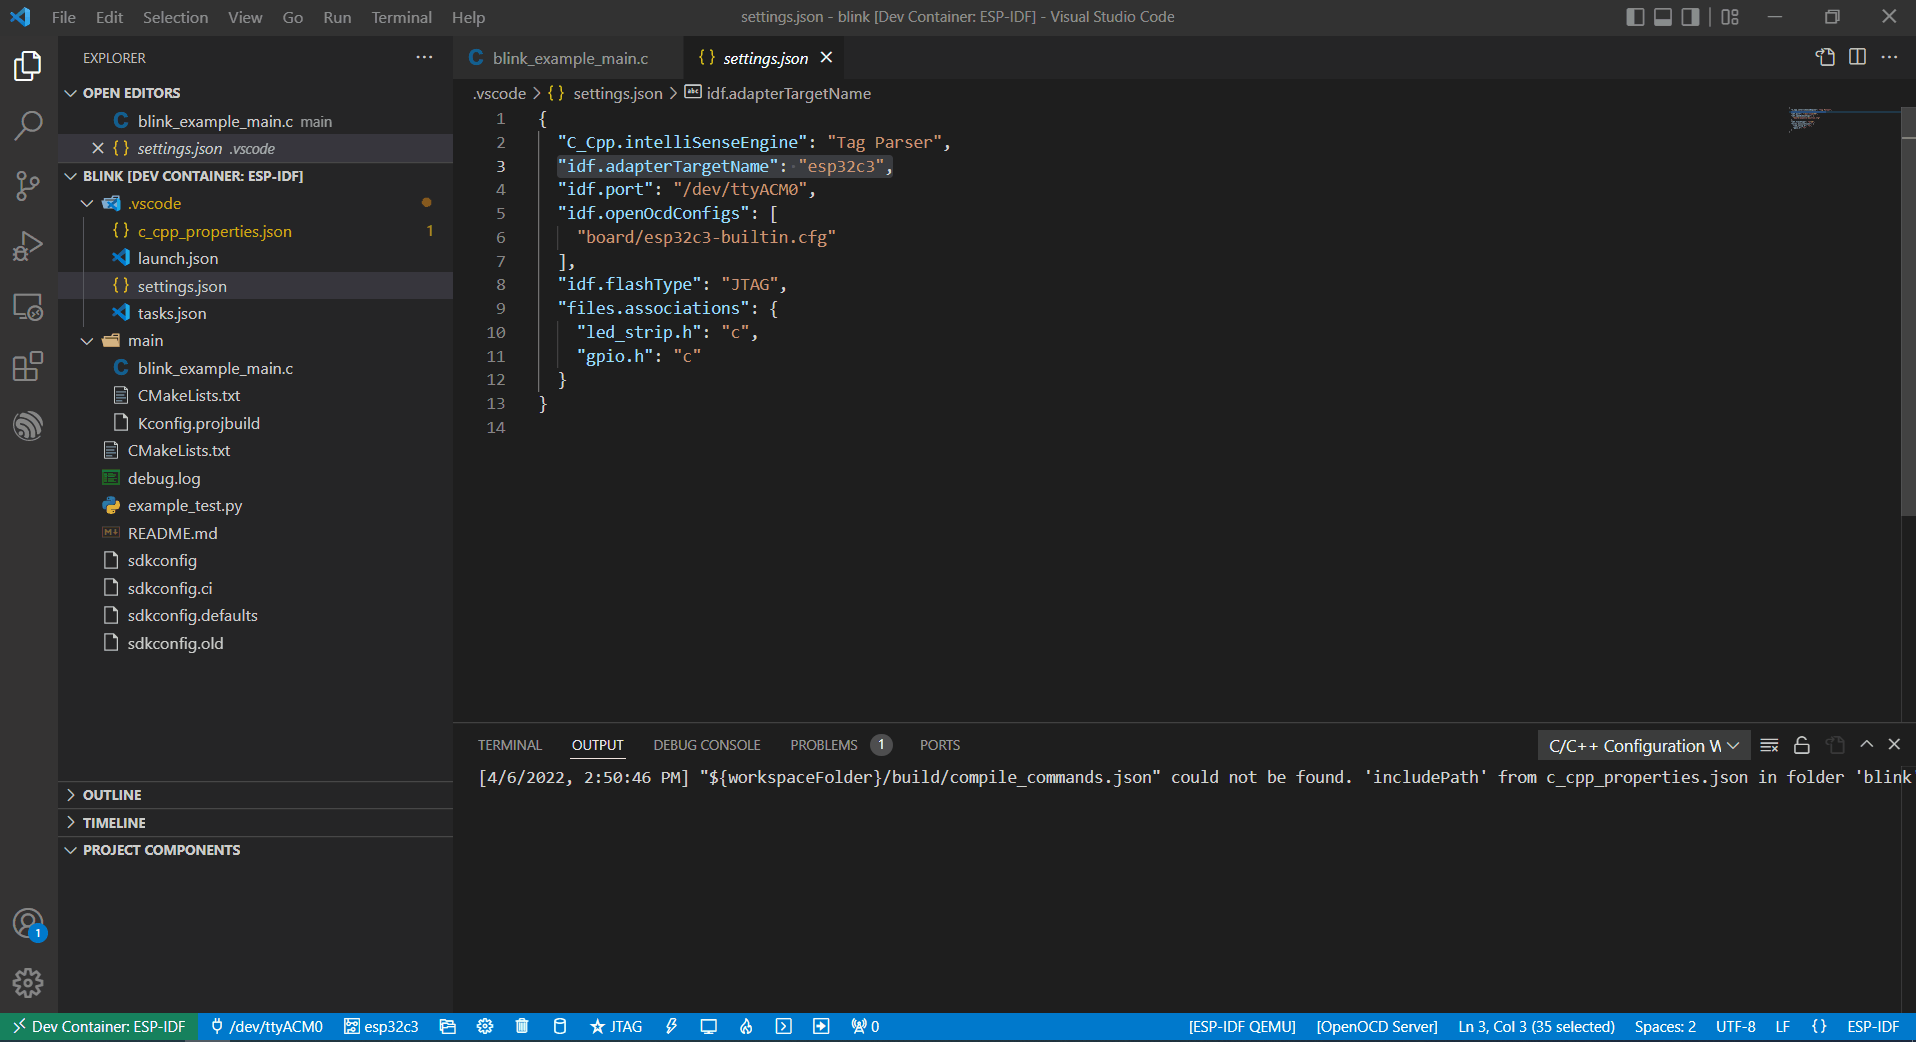Run full clean with the trash icon
The image size is (1916, 1042).
tap(521, 1026)
